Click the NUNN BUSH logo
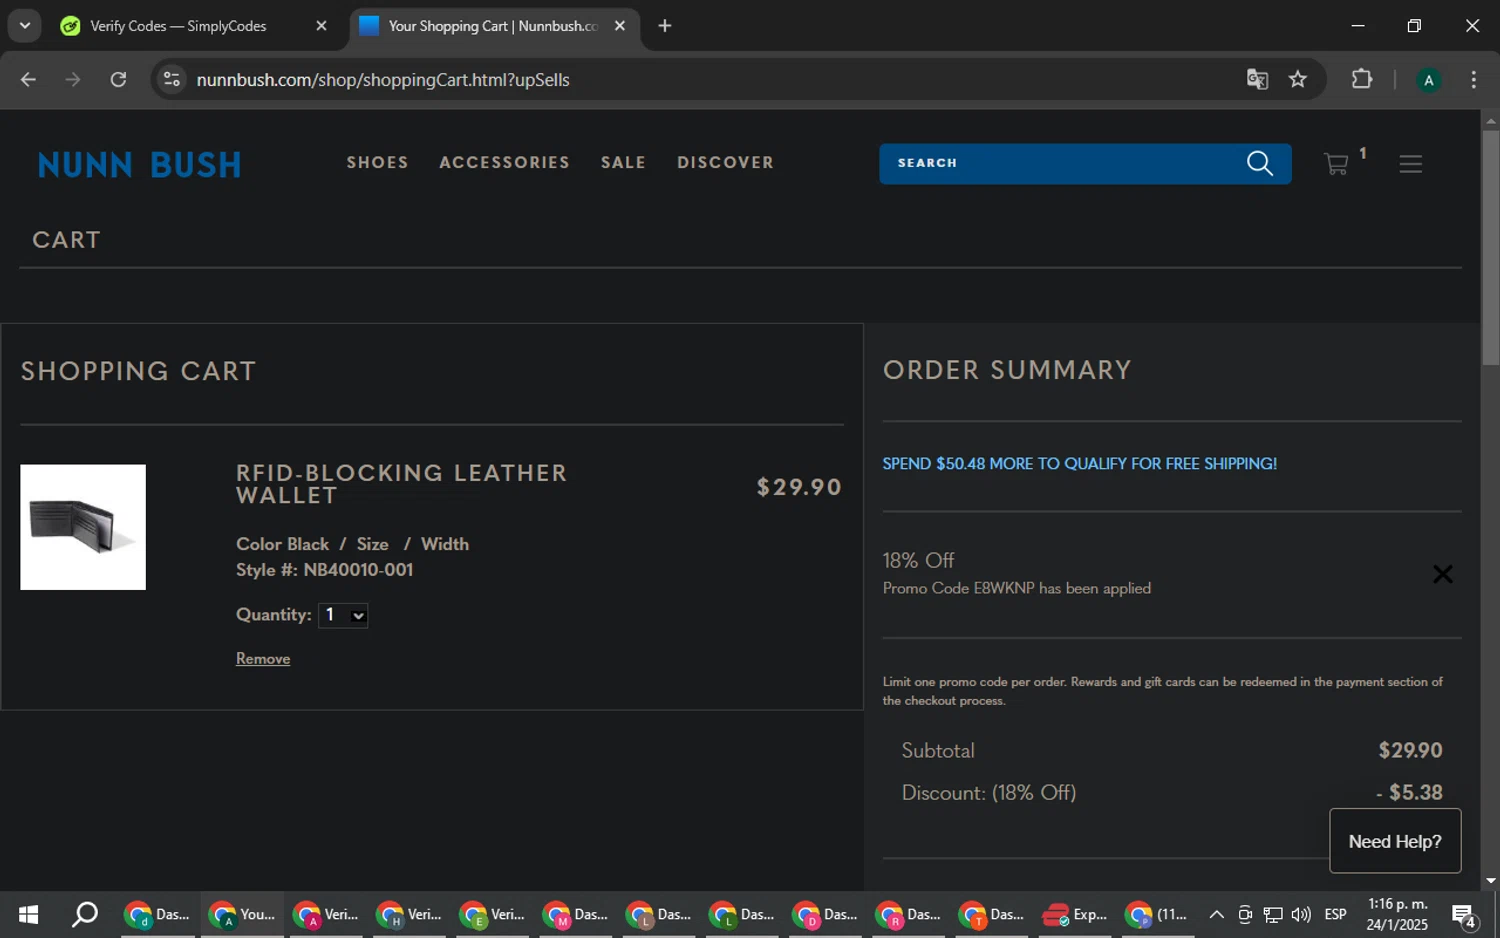 click(140, 165)
